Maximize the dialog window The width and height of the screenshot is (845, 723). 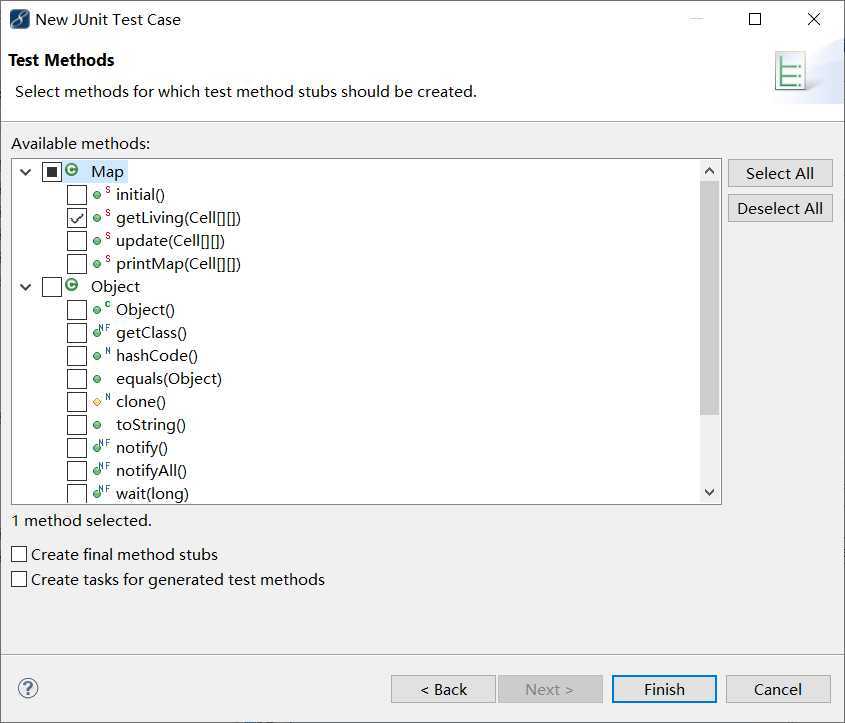click(755, 19)
